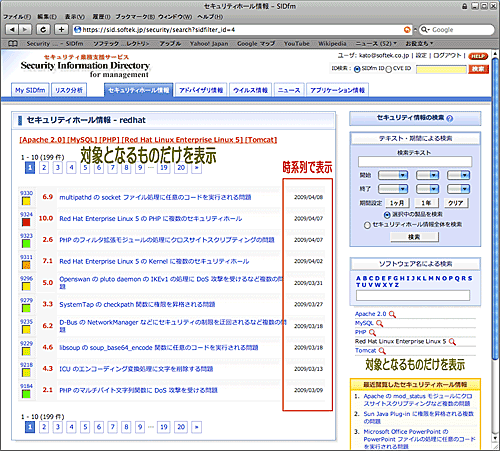Click the letter A in software alphabet index
The image size is (500, 451).
pyautogui.click(x=358, y=278)
